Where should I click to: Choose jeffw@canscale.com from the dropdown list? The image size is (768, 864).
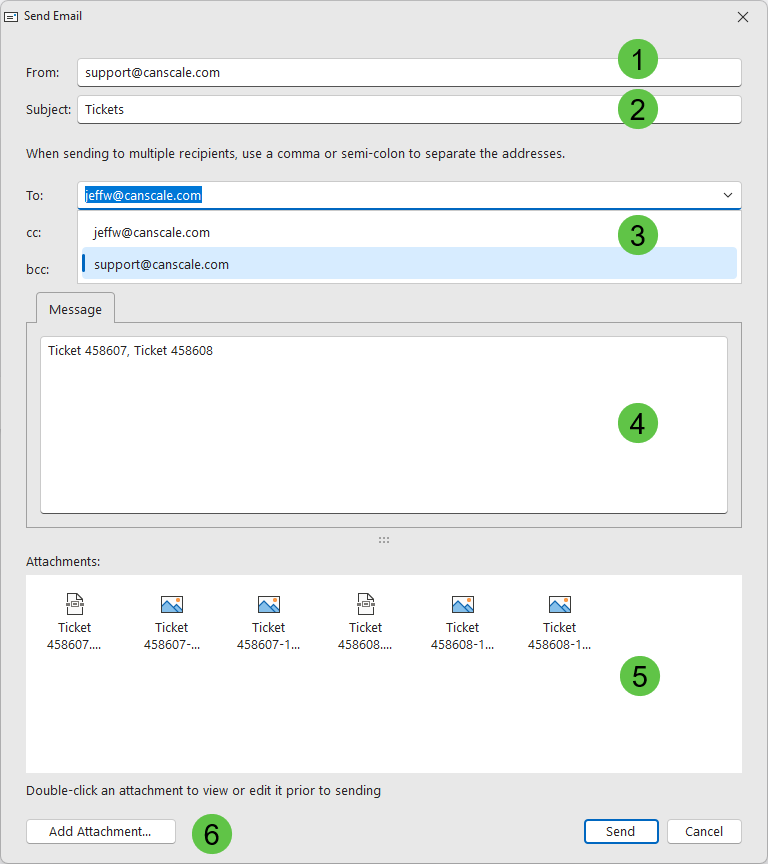152,232
